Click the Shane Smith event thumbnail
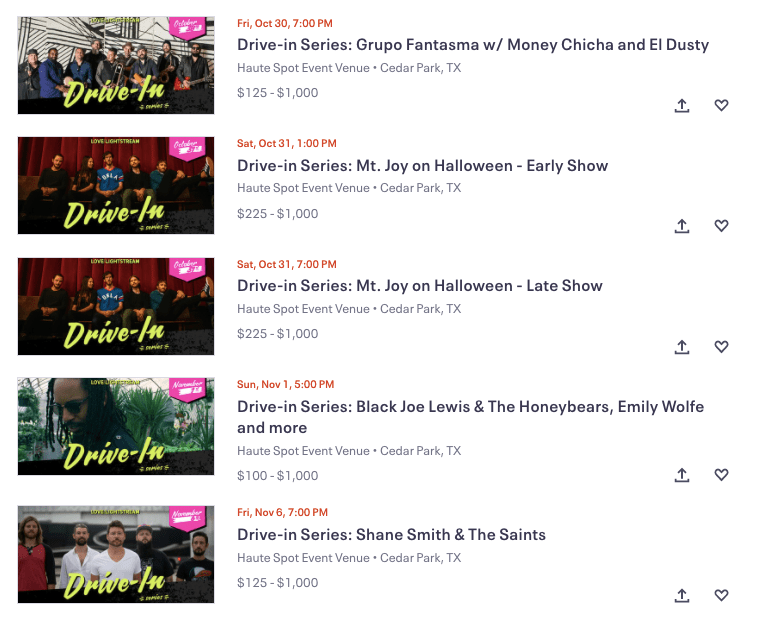 pos(116,554)
